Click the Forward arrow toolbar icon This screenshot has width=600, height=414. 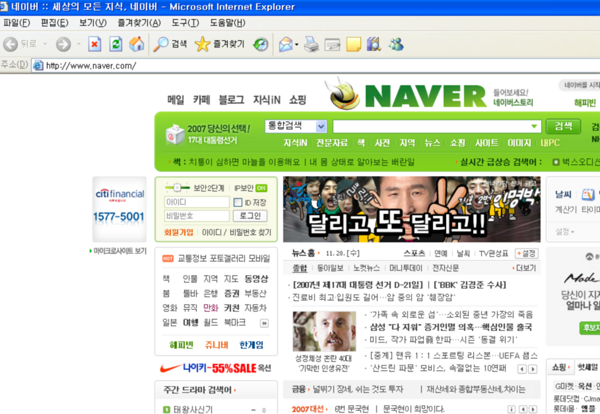tap(63, 44)
